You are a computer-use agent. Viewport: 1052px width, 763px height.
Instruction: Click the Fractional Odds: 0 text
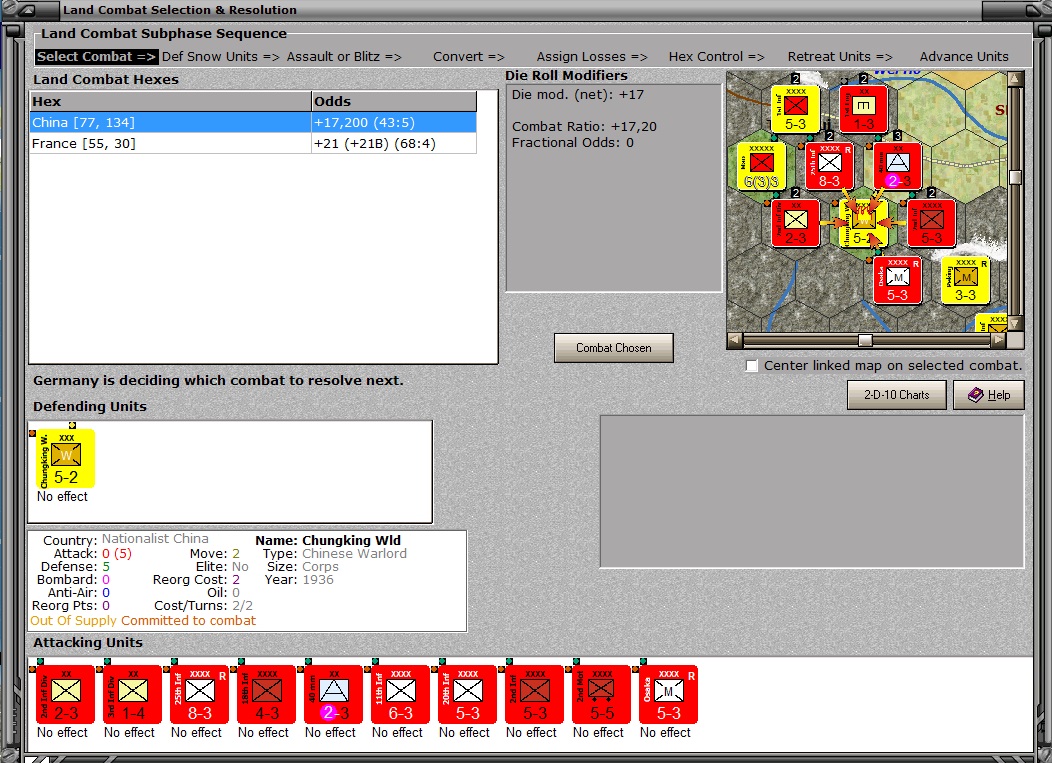pos(572,142)
